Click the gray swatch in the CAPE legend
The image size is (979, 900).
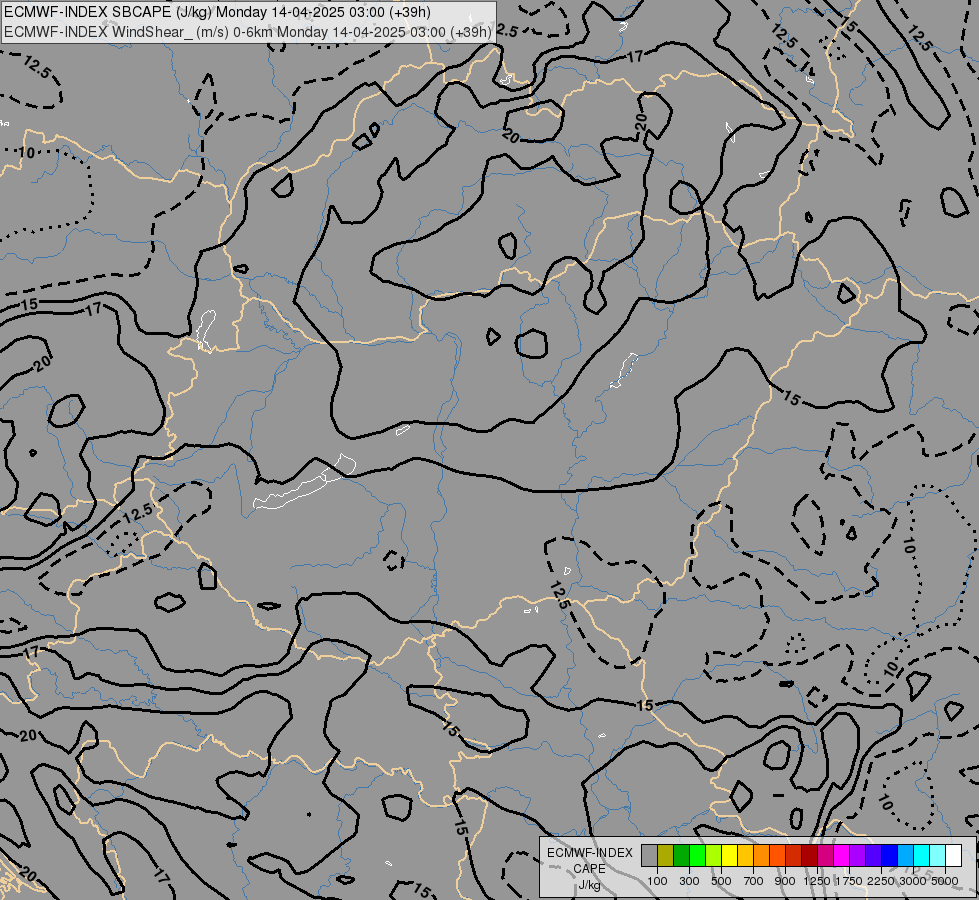pyautogui.click(x=649, y=855)
